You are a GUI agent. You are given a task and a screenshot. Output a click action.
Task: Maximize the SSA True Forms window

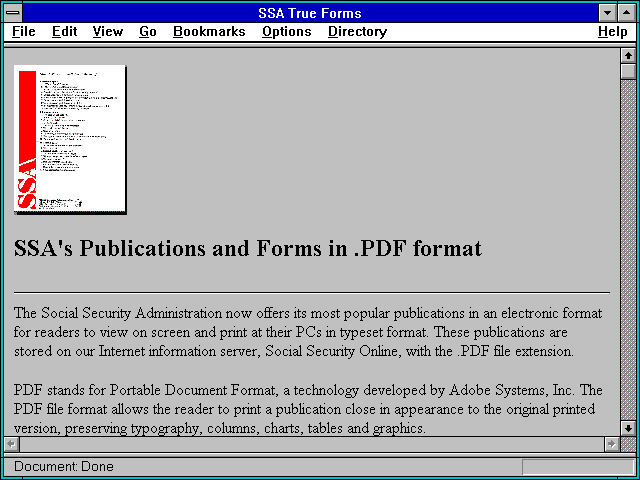626,13
